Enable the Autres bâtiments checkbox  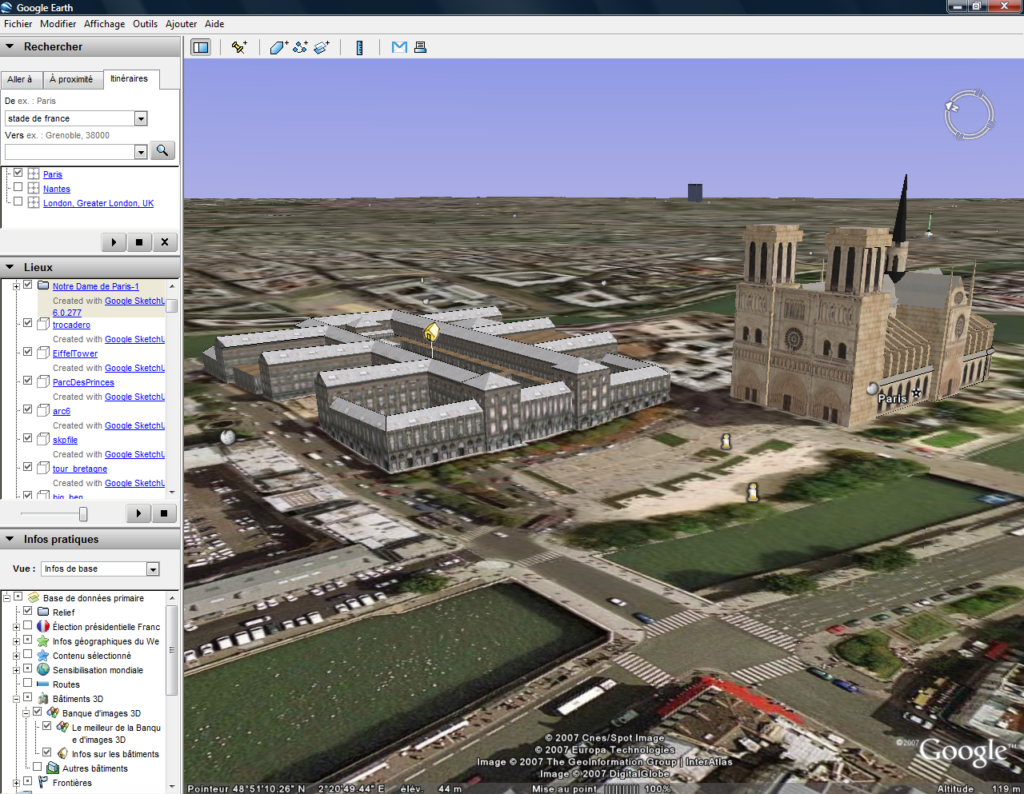coord(37,767)
